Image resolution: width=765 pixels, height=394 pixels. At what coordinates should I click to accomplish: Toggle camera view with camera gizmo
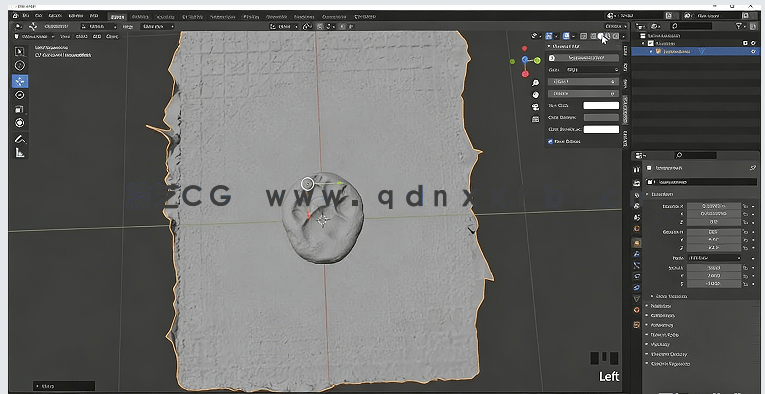pos(536,107)
